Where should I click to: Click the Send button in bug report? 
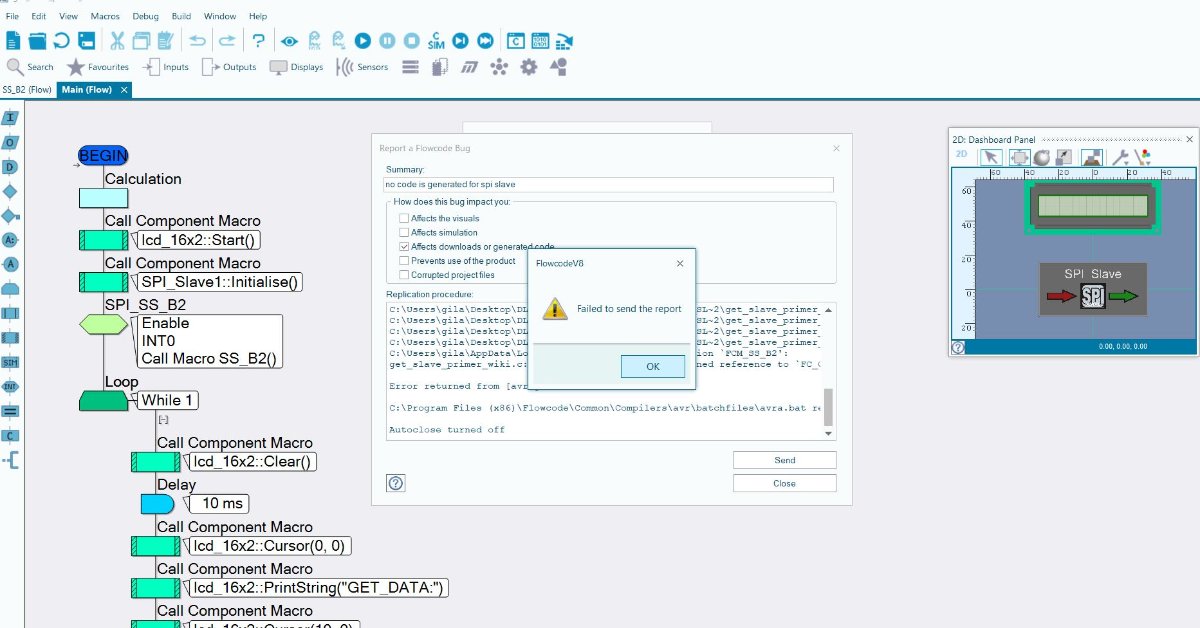[785, 460]
